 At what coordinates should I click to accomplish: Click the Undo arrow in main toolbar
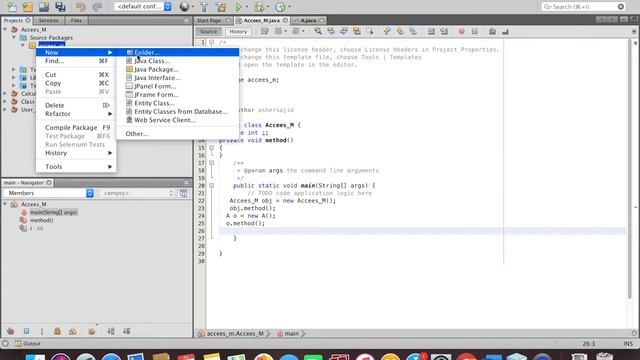coord(80,7)
